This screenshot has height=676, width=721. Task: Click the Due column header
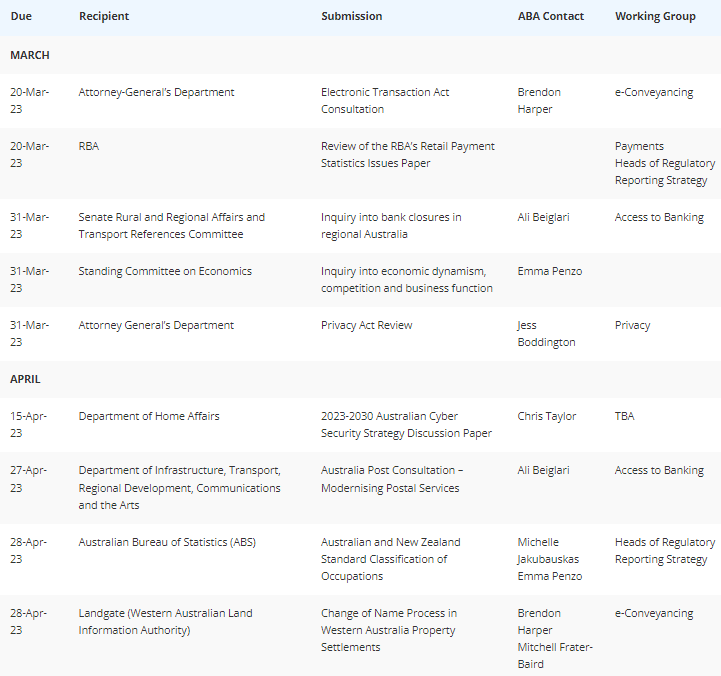point(21,16)
